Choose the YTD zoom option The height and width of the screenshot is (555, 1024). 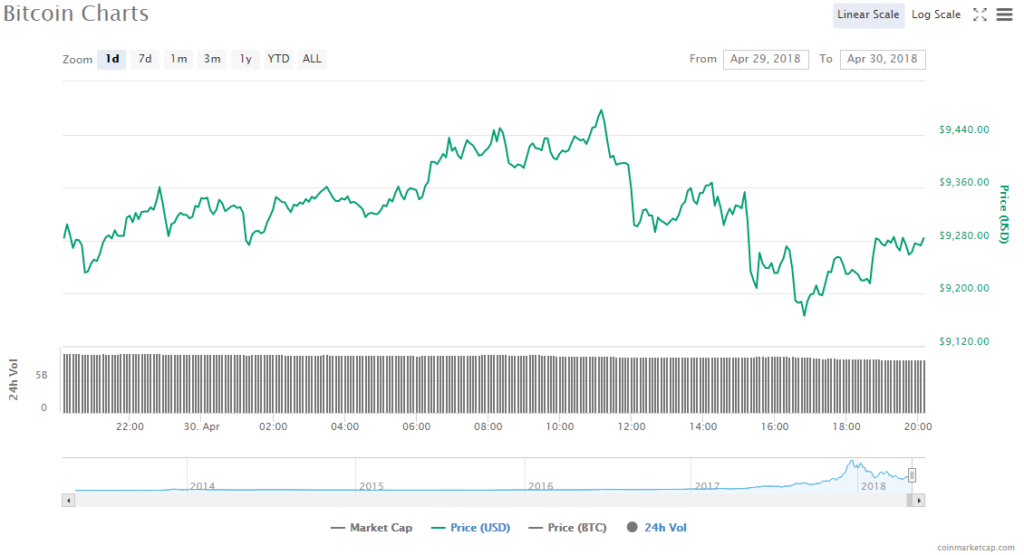point(278,59)
